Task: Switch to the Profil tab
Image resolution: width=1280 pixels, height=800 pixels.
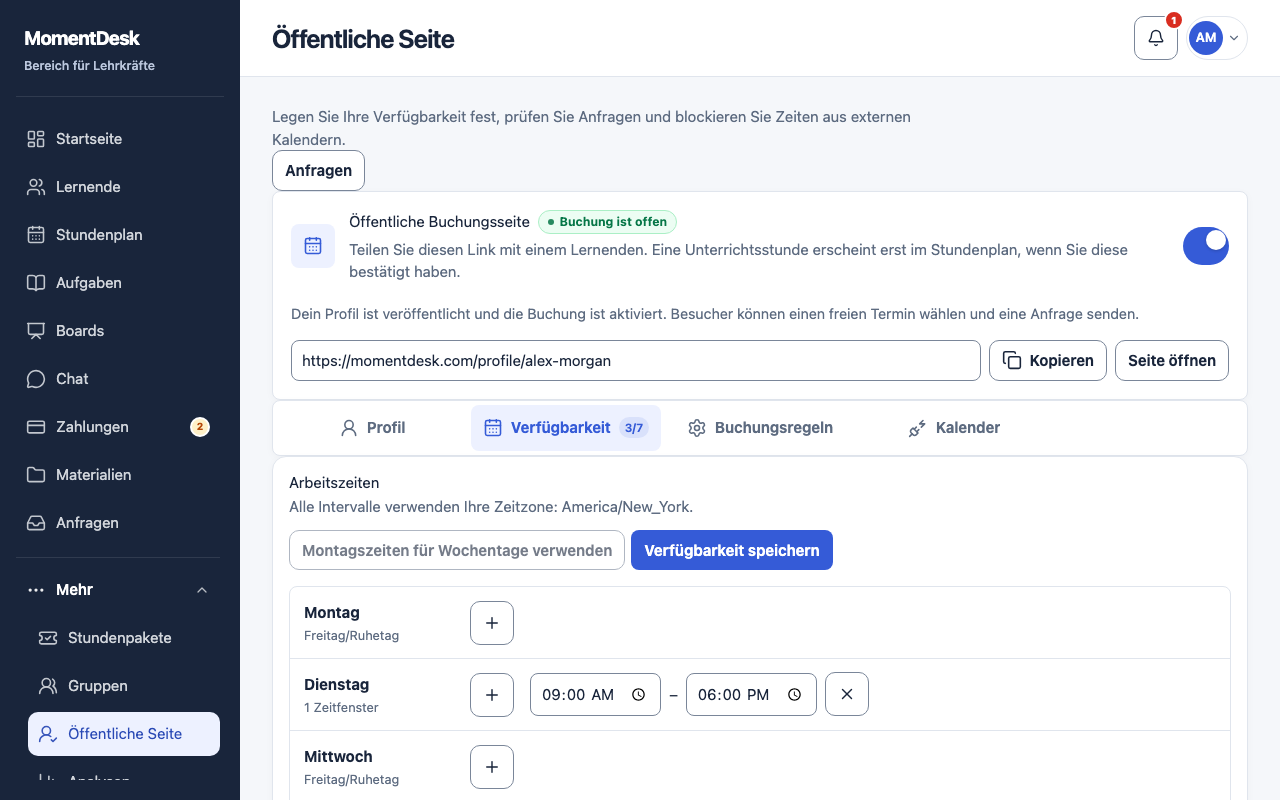Action: (373, 428)
